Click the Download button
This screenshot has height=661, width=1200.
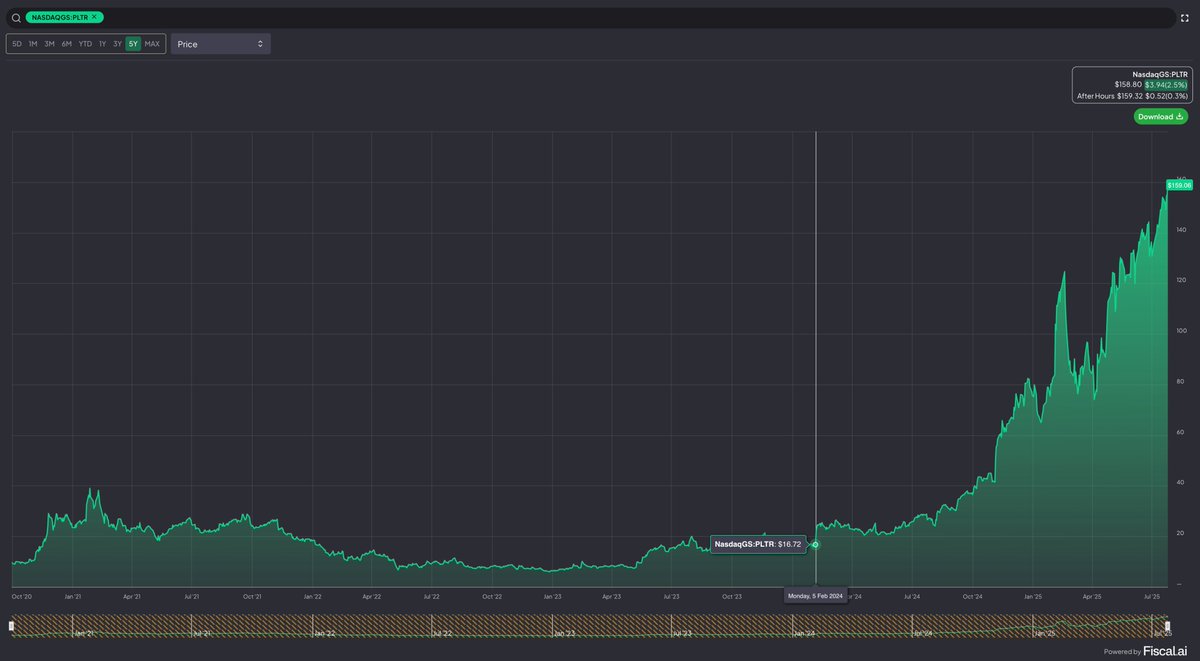(x=1161, y=116)
